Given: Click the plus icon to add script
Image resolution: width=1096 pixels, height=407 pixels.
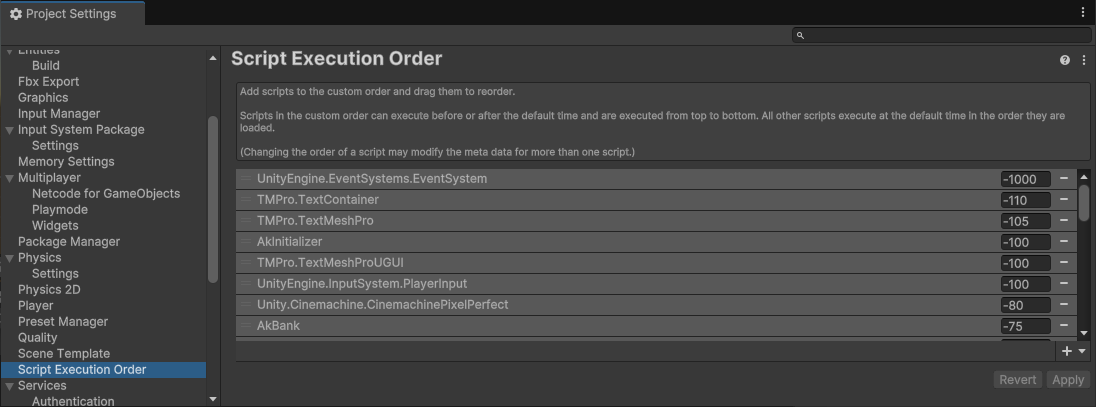Looking at the screenshot, I should pyautogui.click(x=1066, y=351).
